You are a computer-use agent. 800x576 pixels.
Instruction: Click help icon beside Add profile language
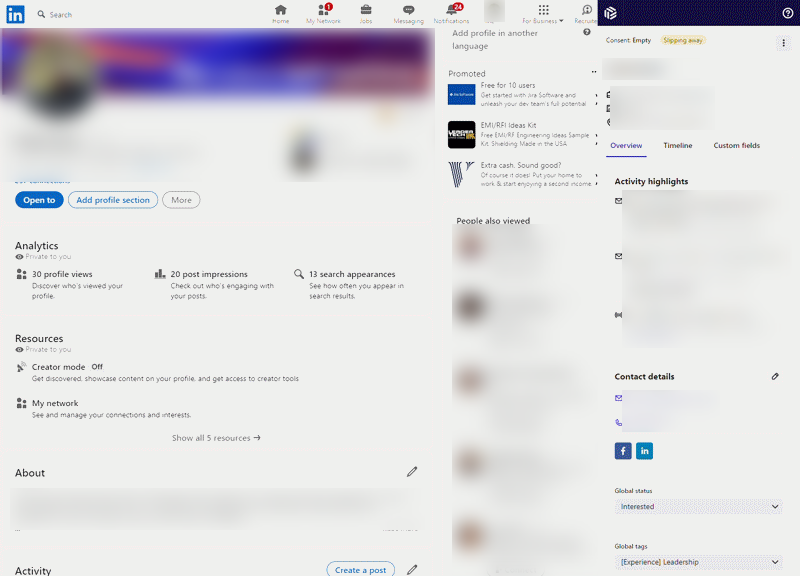[x=587, y=32]
